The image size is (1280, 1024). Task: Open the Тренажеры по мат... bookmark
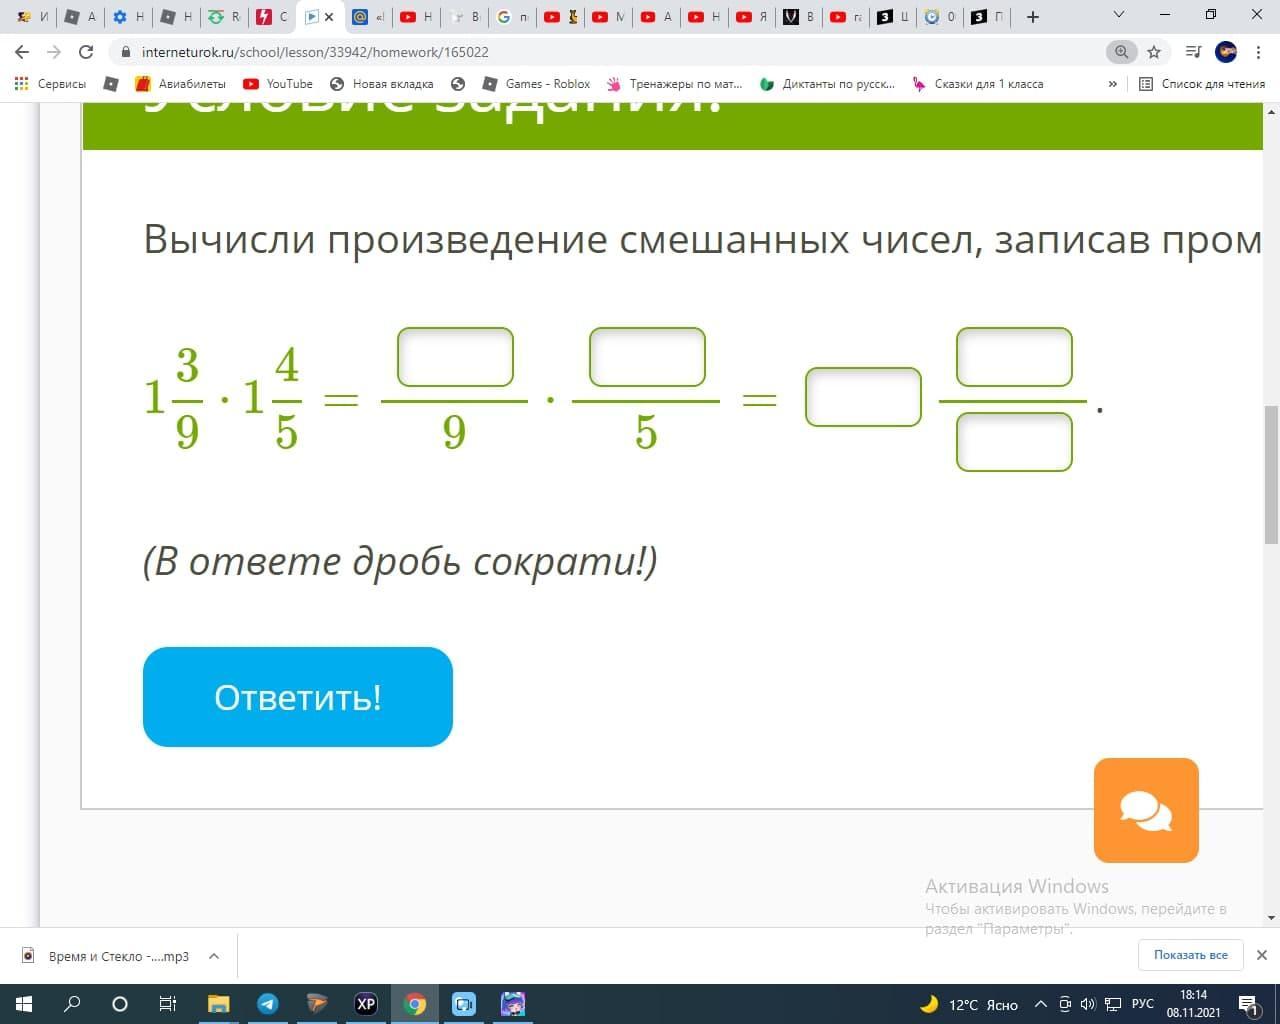[675, 84]
